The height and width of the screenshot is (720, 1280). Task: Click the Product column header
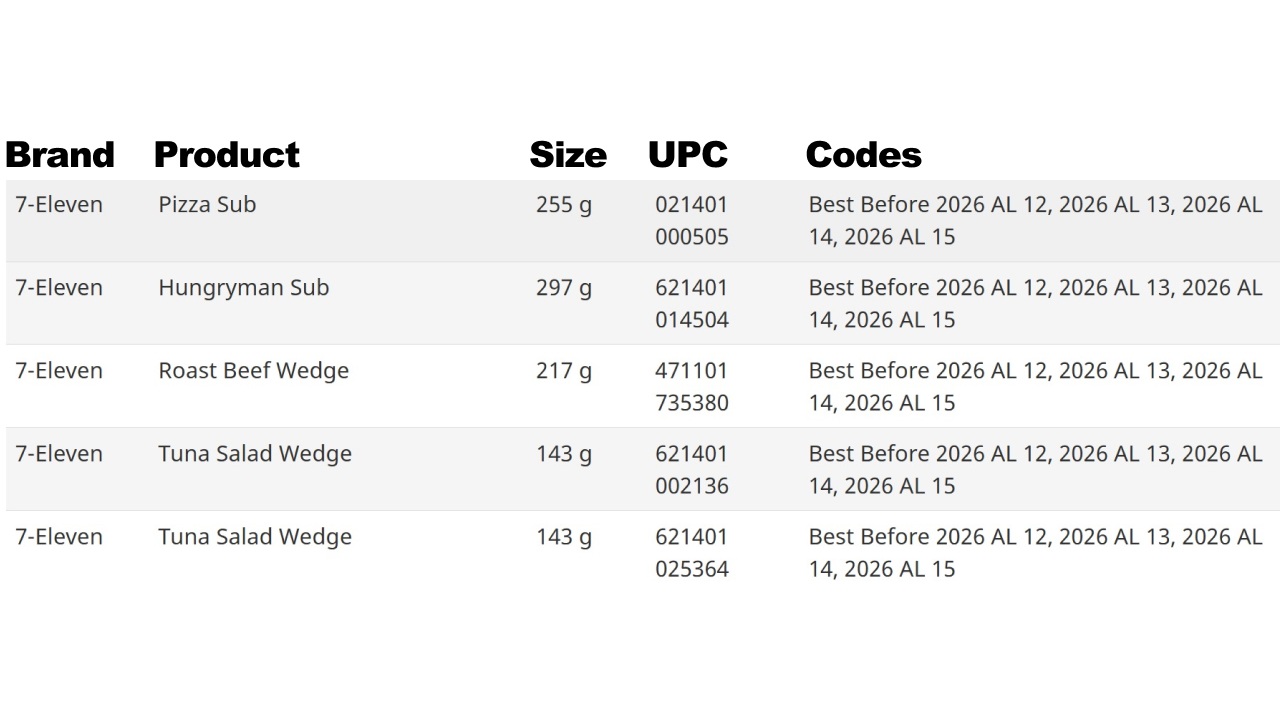[227, 155]
